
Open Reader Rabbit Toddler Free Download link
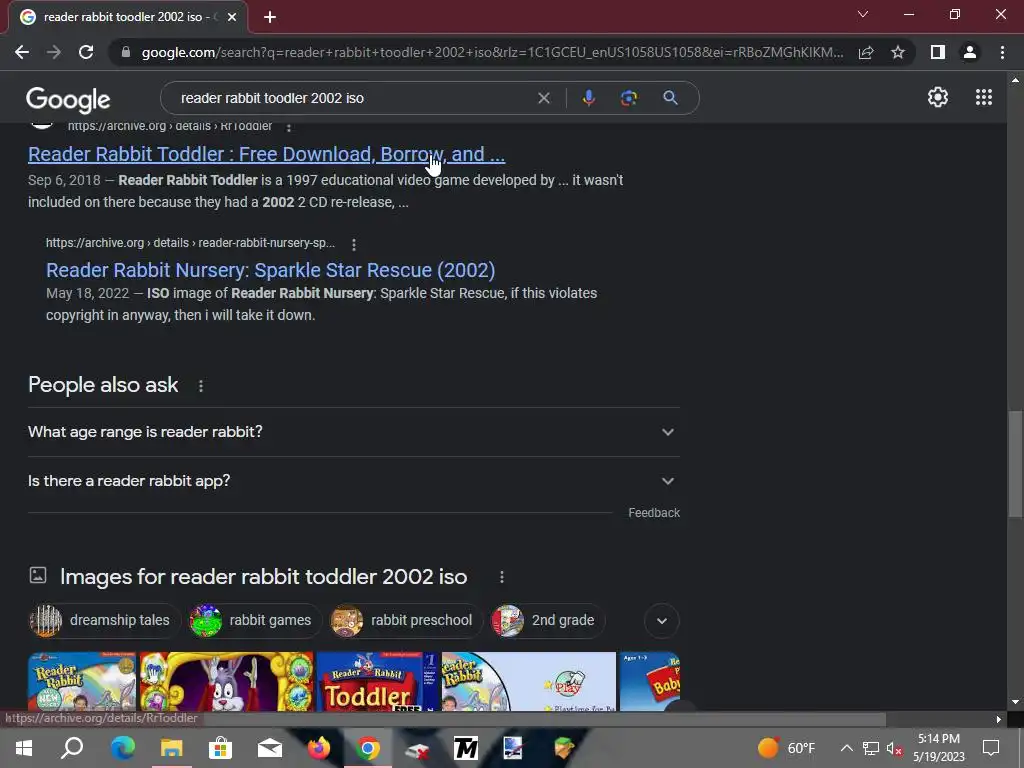266,154
